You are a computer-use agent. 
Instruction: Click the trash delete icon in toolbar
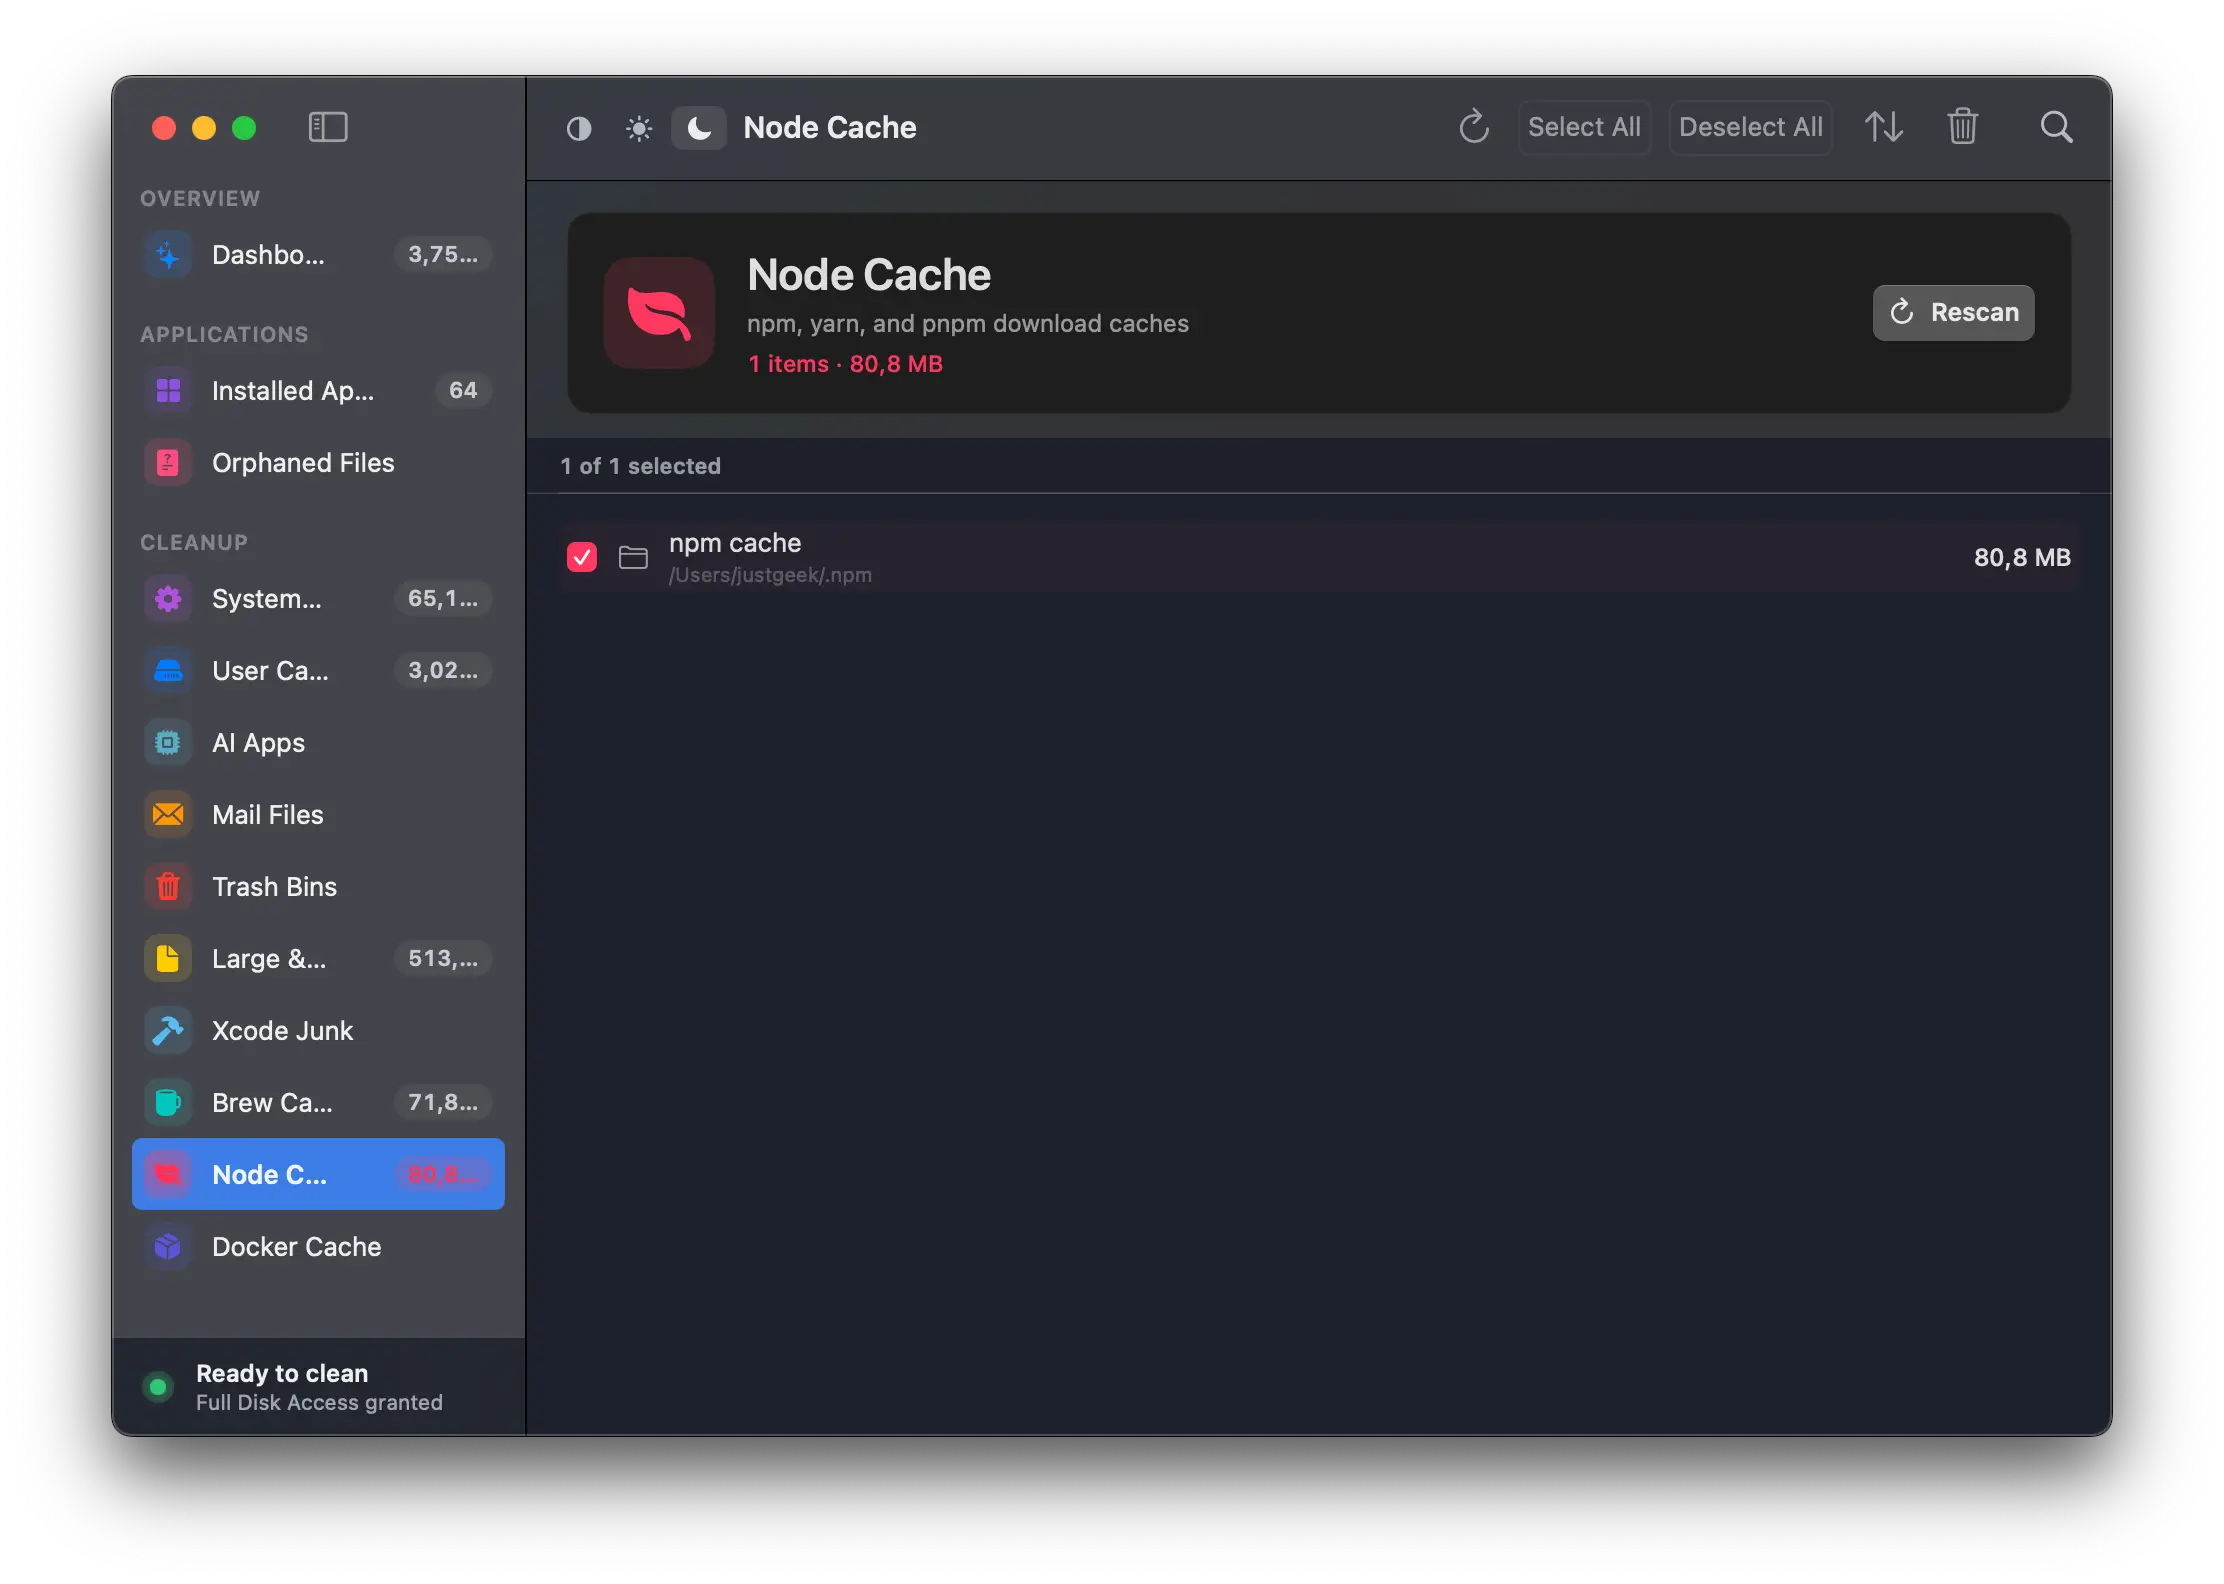[1962, 127]
